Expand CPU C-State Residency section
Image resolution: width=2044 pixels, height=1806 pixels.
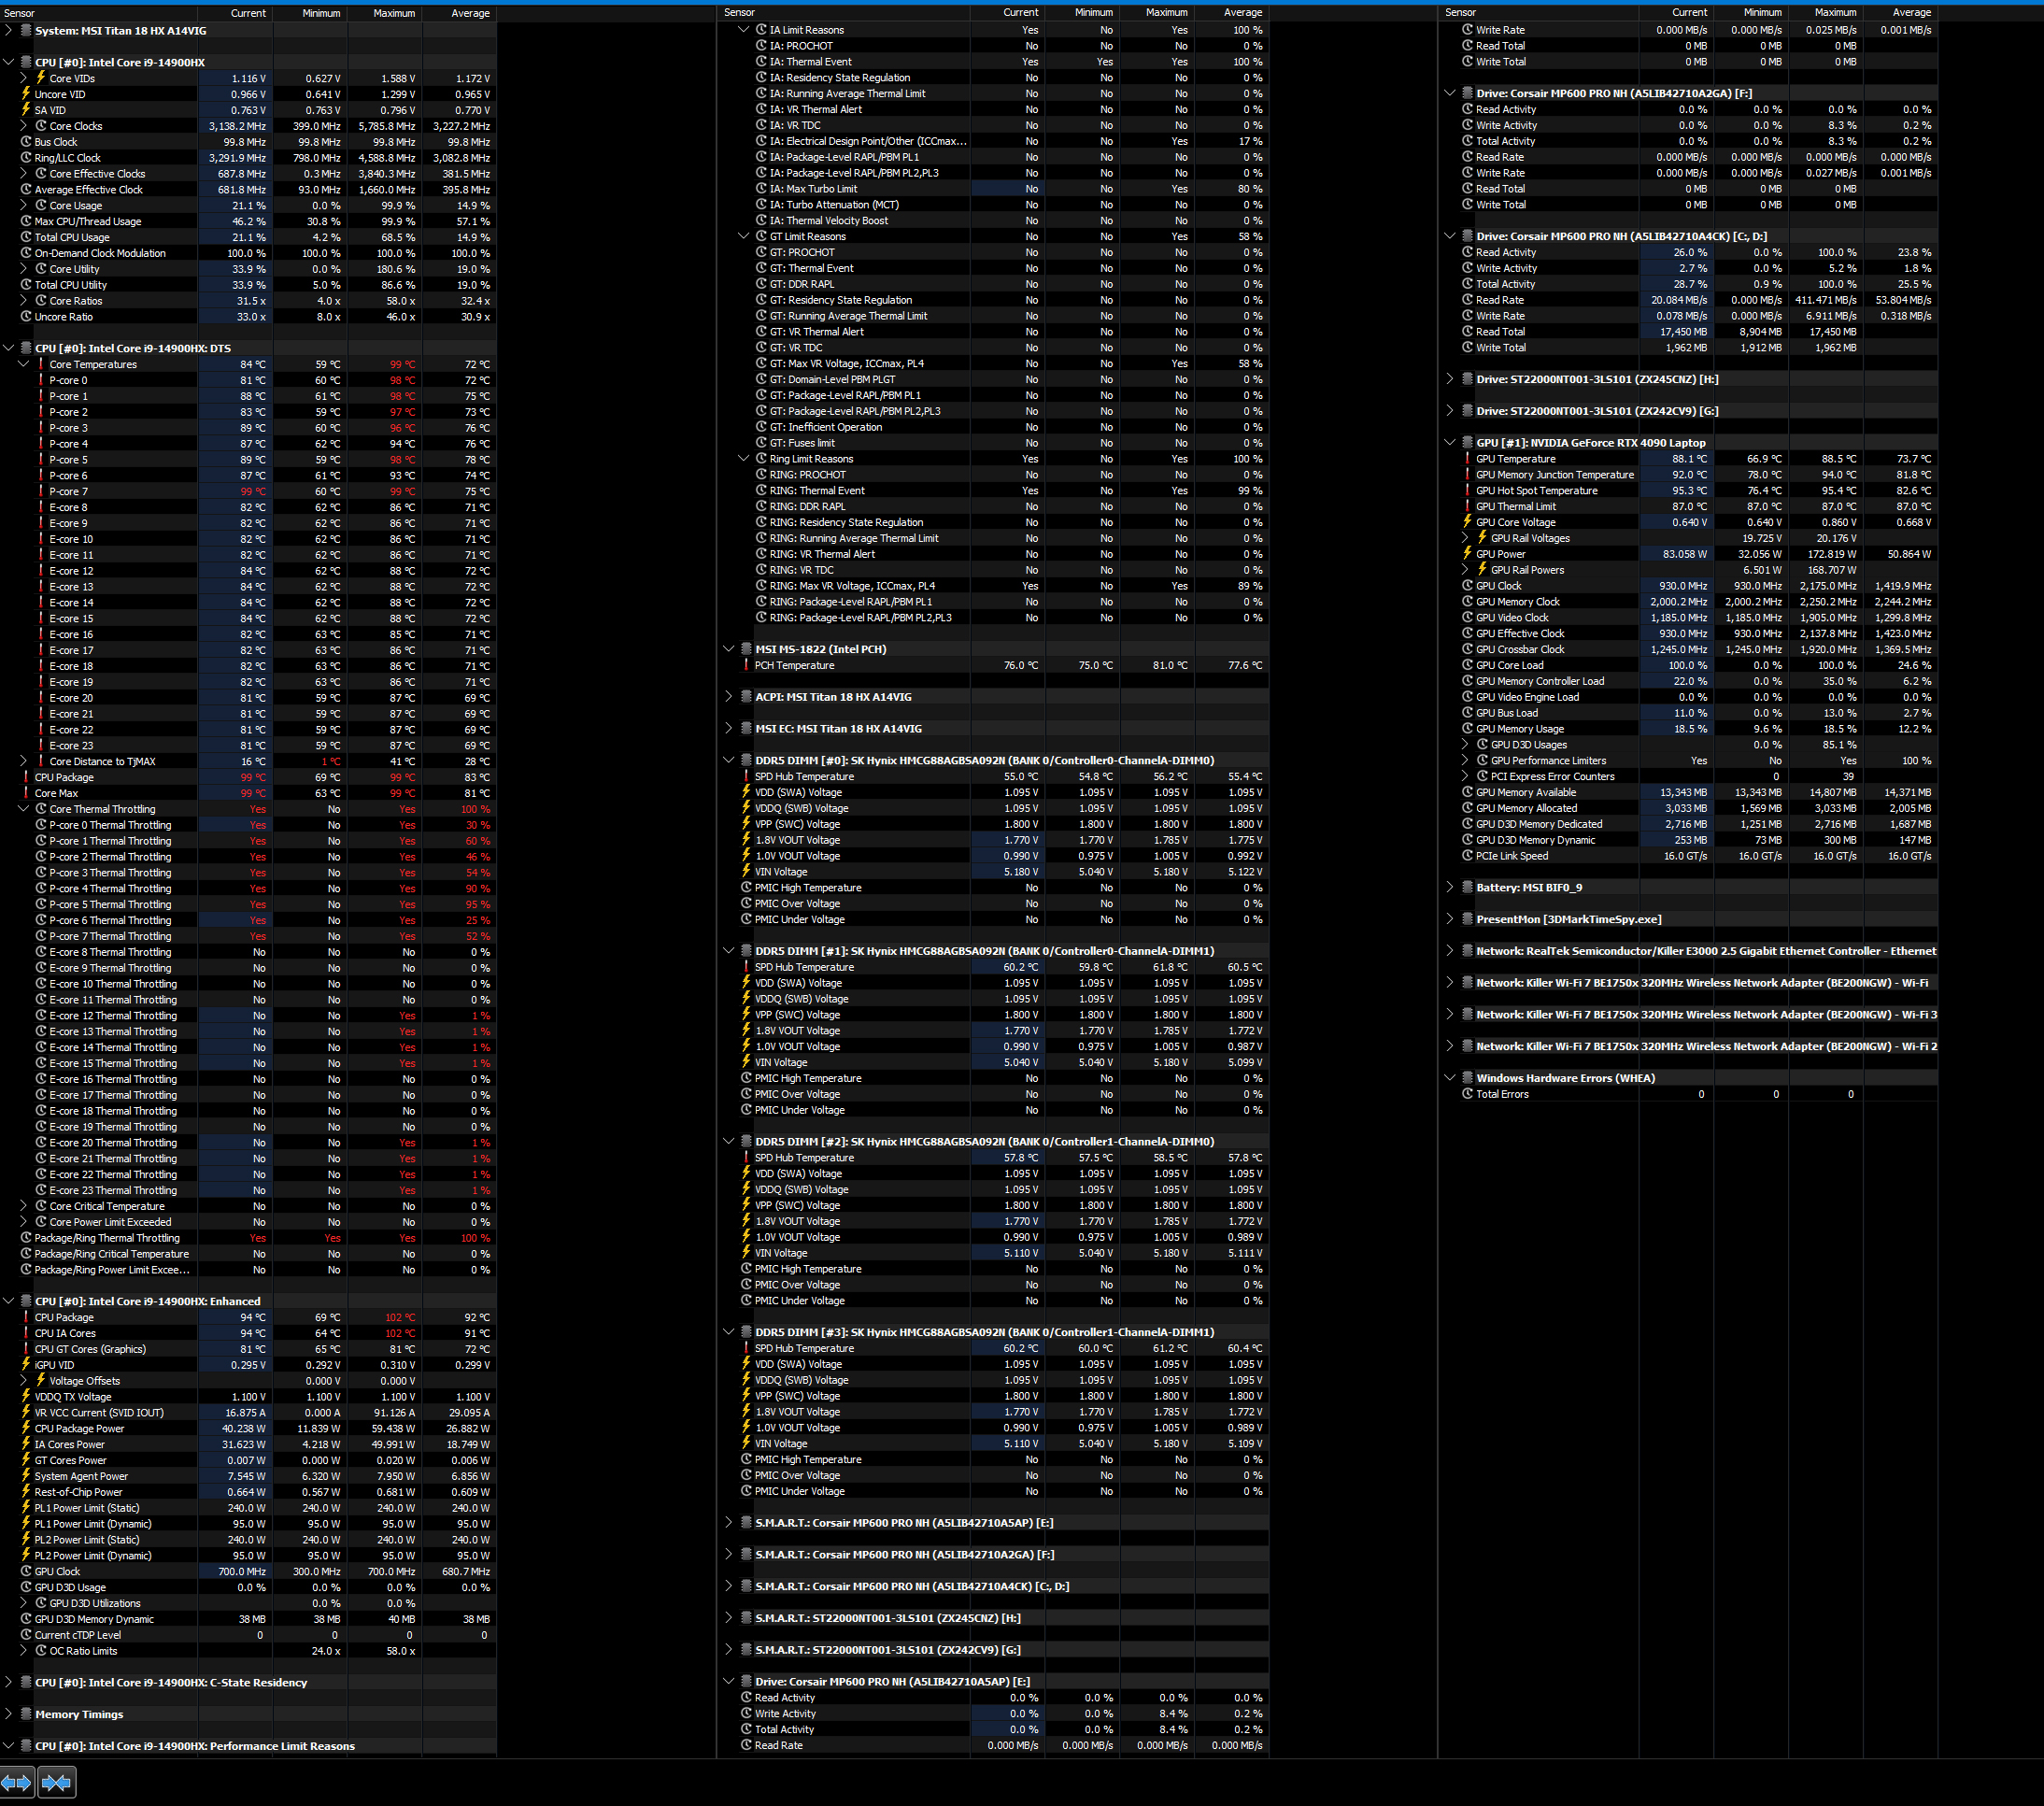9,1682
